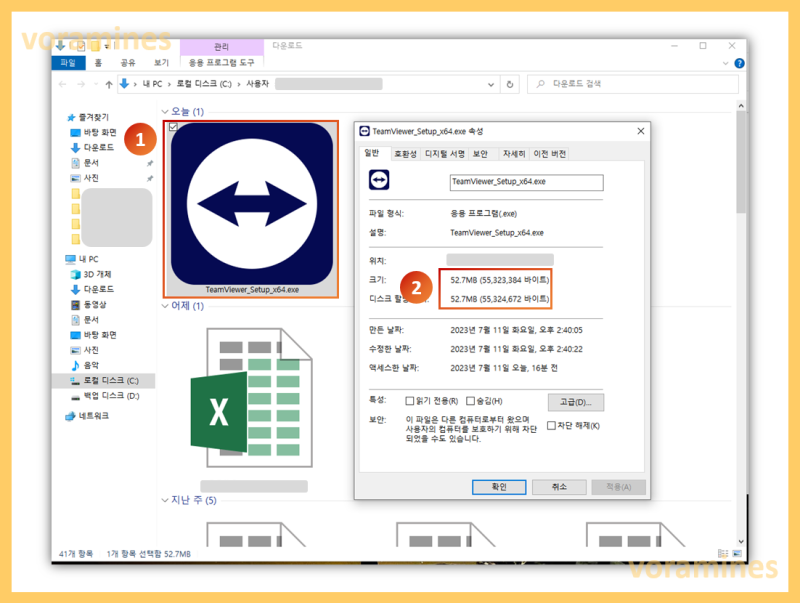Viewport: 800px width, 603px height.
Task: Collapse the 오늘 file group
Action: [167, 111]
